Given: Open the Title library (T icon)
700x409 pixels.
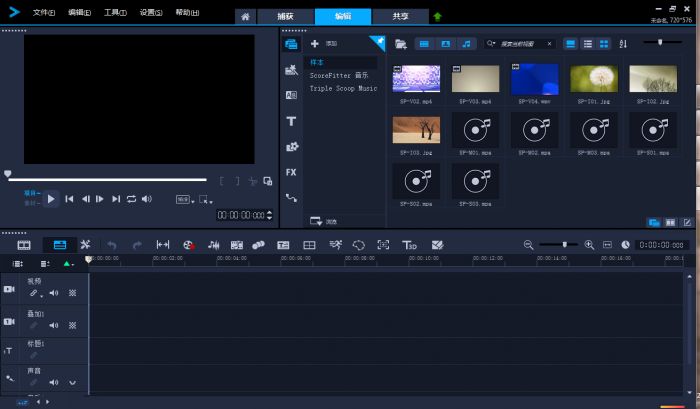Looking at the screenshot, I should [291, 121].
